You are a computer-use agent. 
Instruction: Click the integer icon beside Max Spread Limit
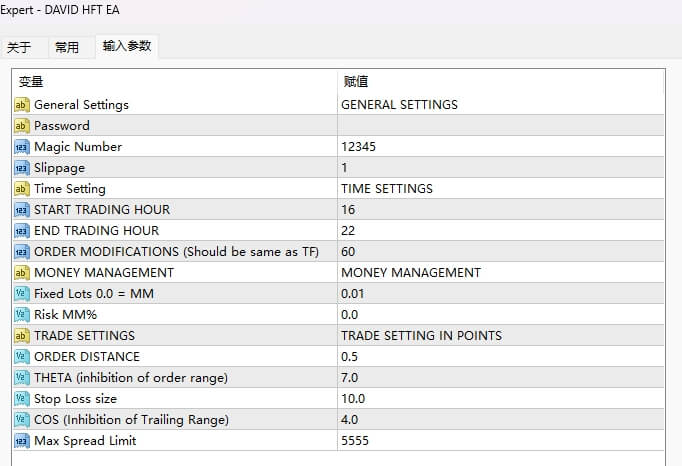(22, 441)
